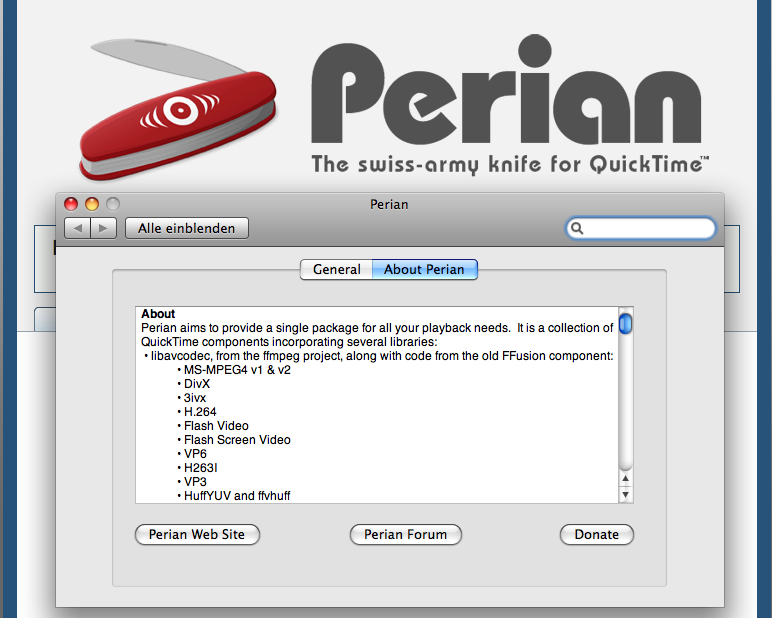Click the Donate button

pyautogui.click(x=597, y=534)
